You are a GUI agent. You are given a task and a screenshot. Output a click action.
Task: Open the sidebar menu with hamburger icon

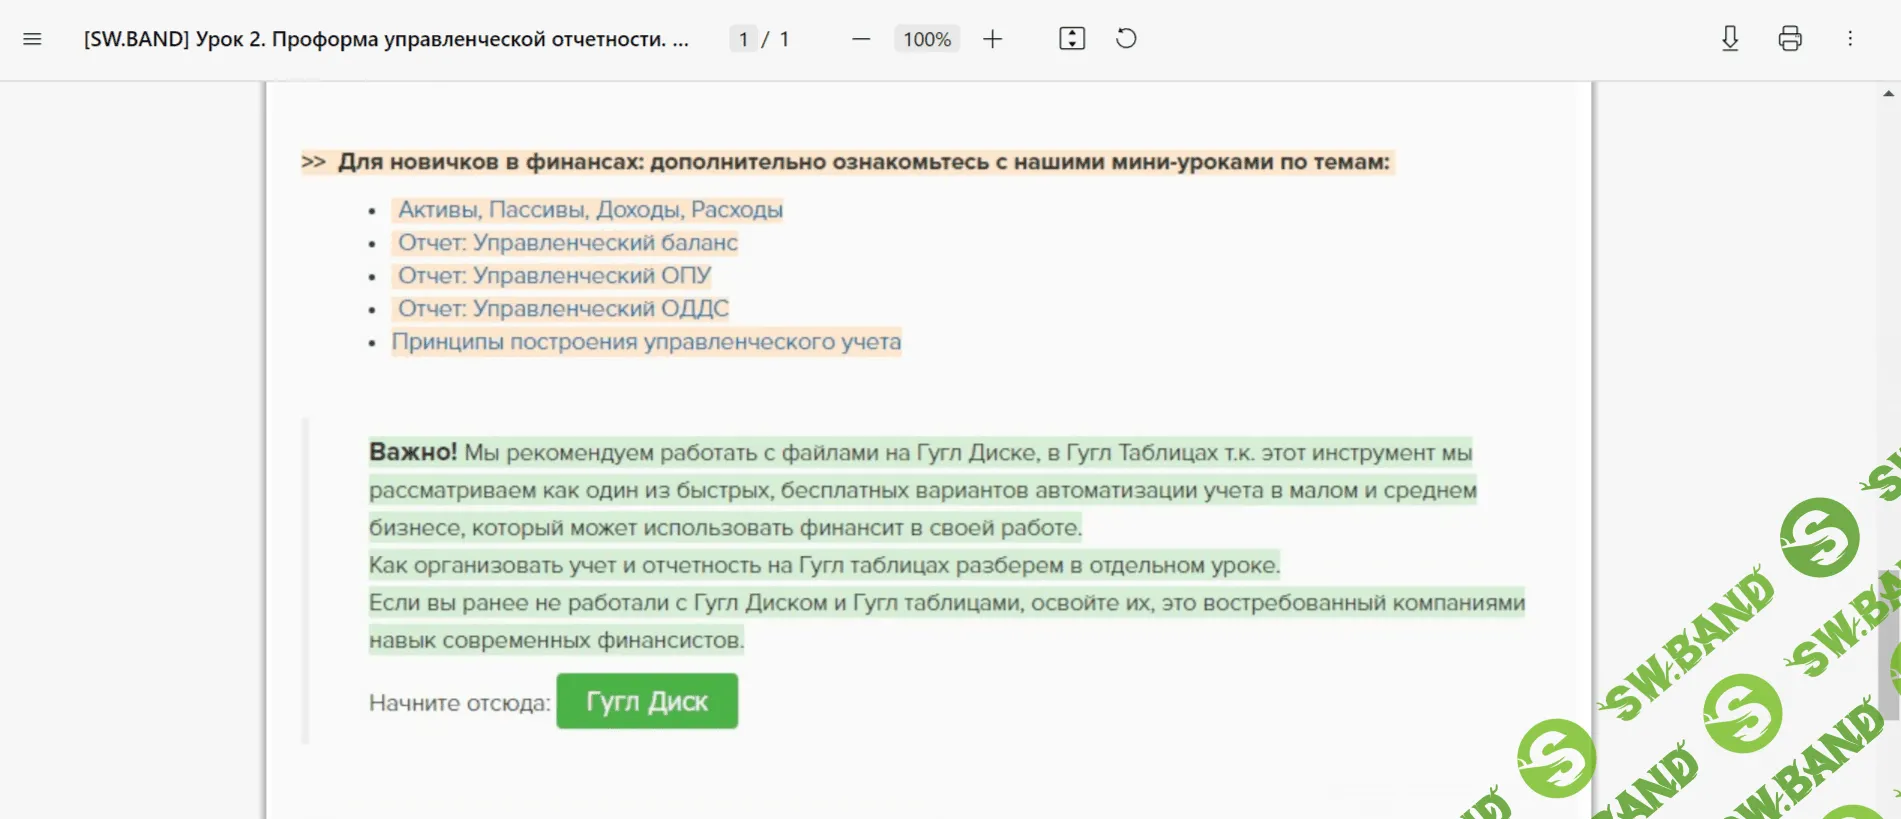click(x=32, y=39)
